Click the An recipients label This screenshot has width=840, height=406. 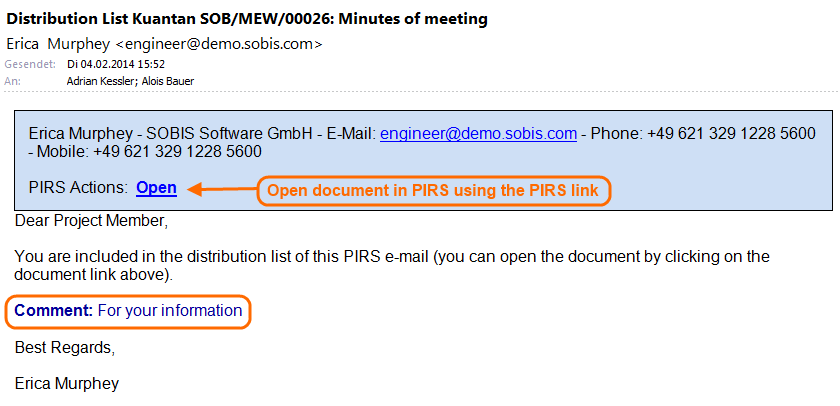[13, 81]
